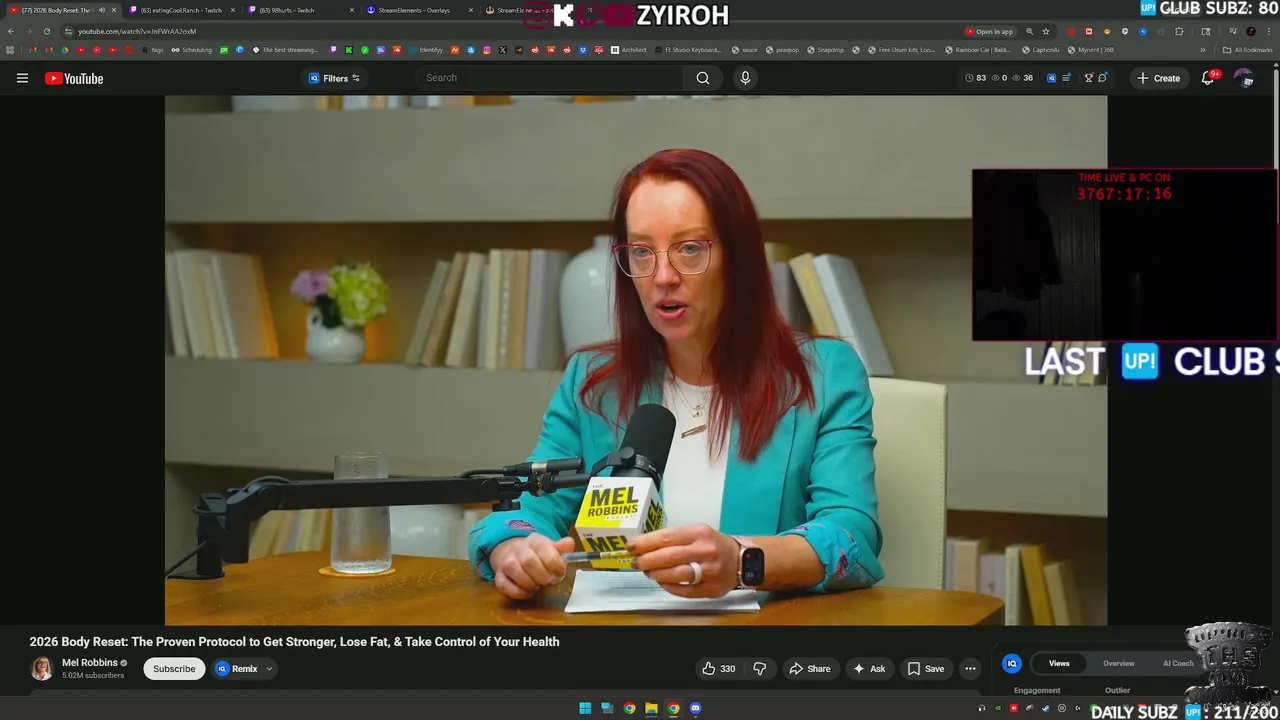Viewport: 1280px width, 720px height.
Task: Focus the YouTube search box
Action: (550, 78)
